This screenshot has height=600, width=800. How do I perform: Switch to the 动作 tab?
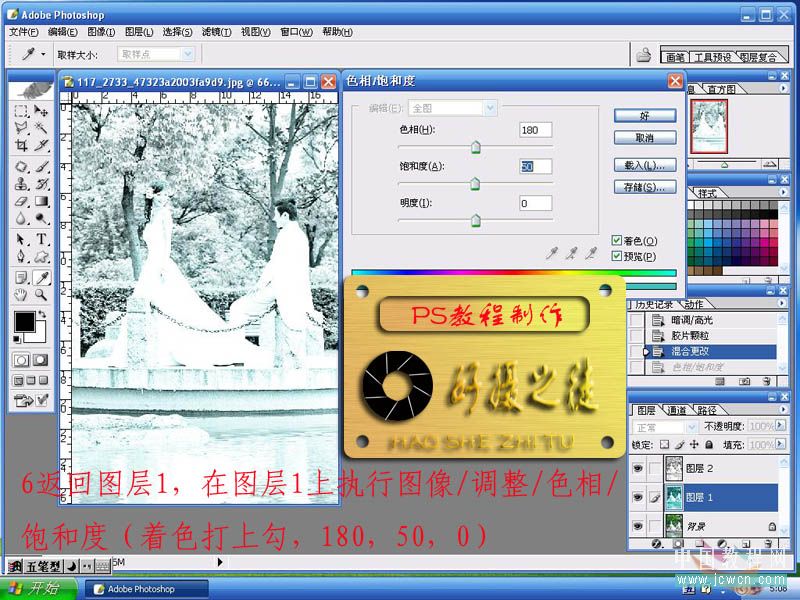coord(694,305)
